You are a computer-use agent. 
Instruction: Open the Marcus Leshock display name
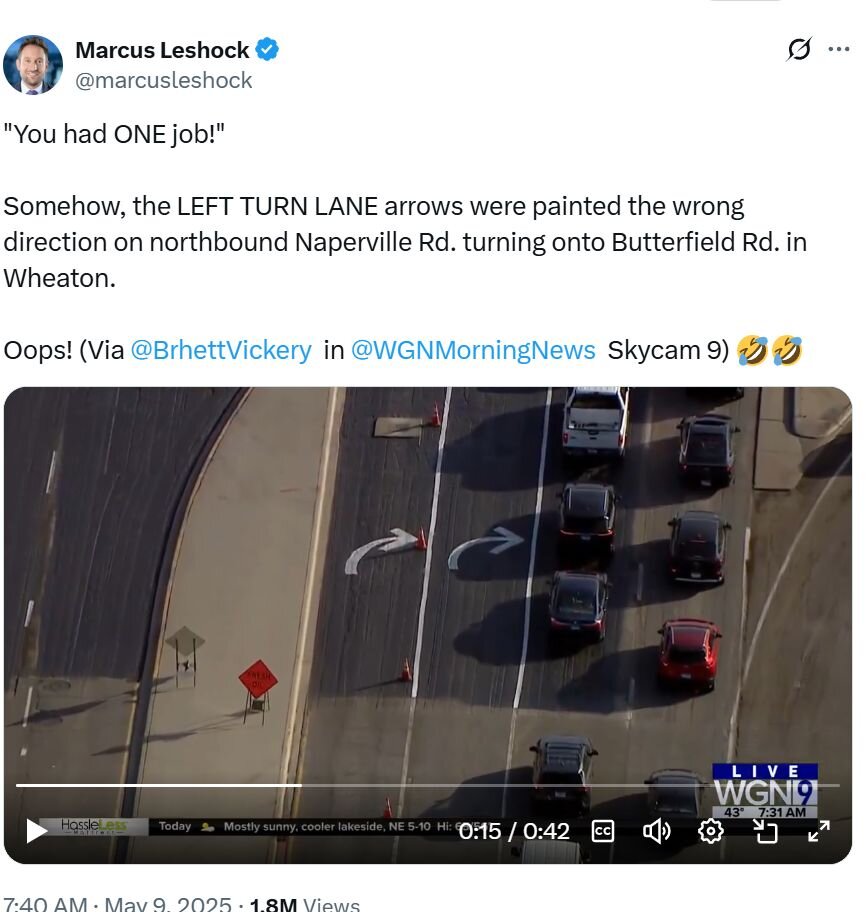[162, 50]
